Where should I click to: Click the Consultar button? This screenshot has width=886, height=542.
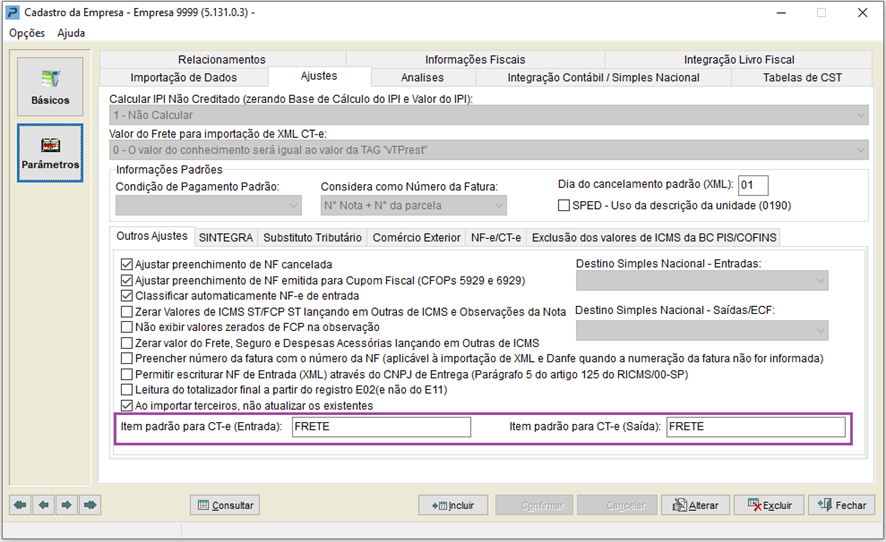point(225,505)
